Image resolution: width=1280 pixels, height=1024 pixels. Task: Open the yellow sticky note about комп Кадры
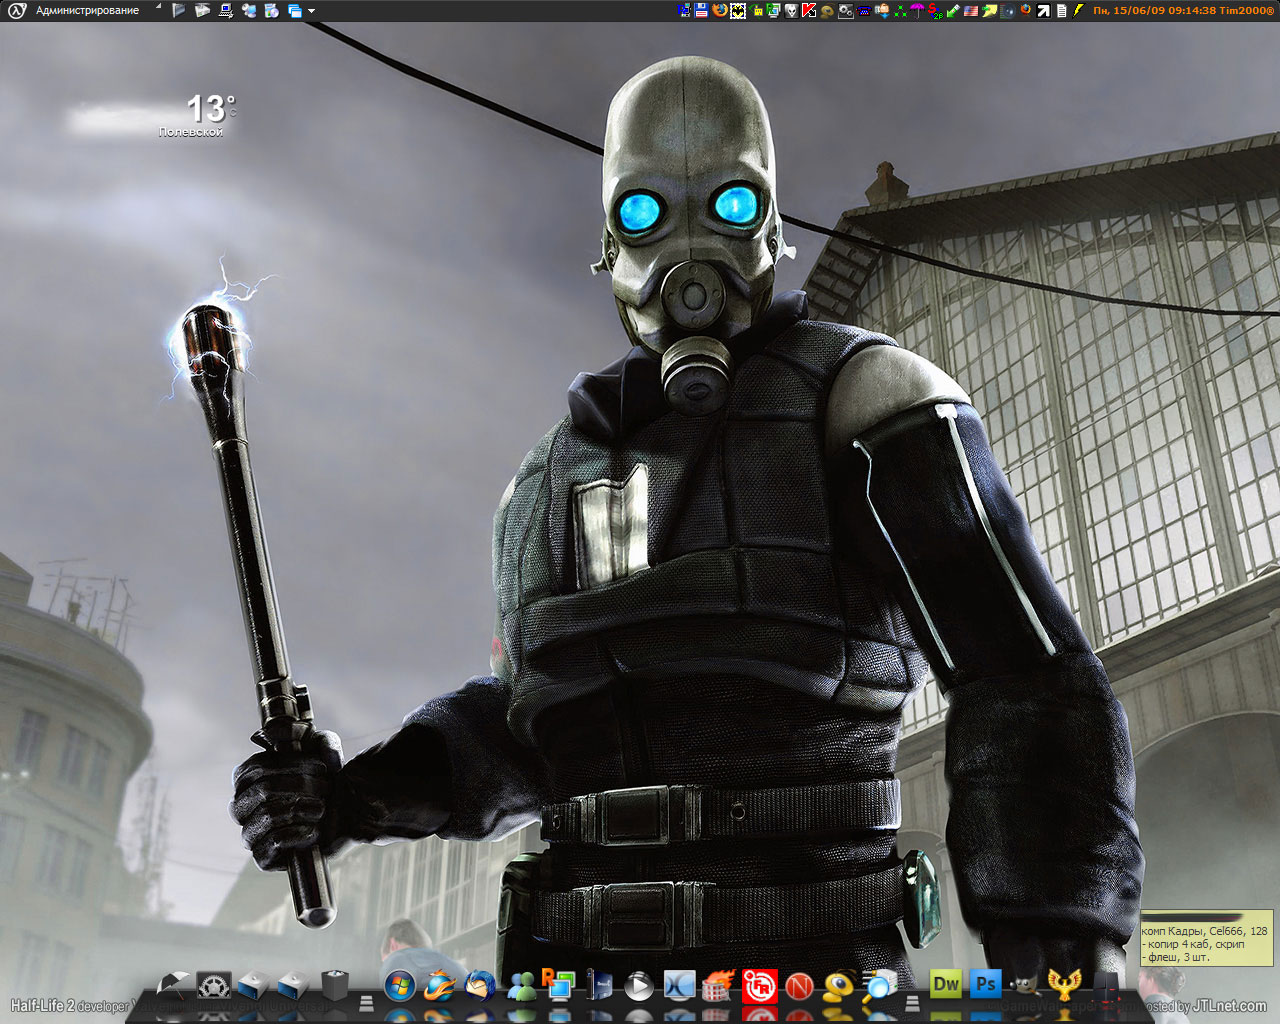pyautogui.click(x=1206, y=938)
